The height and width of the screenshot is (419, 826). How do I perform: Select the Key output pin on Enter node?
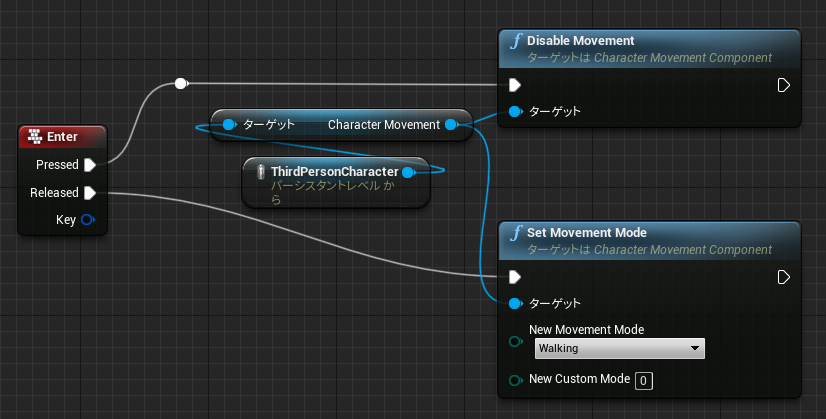[x=87, y=220]
